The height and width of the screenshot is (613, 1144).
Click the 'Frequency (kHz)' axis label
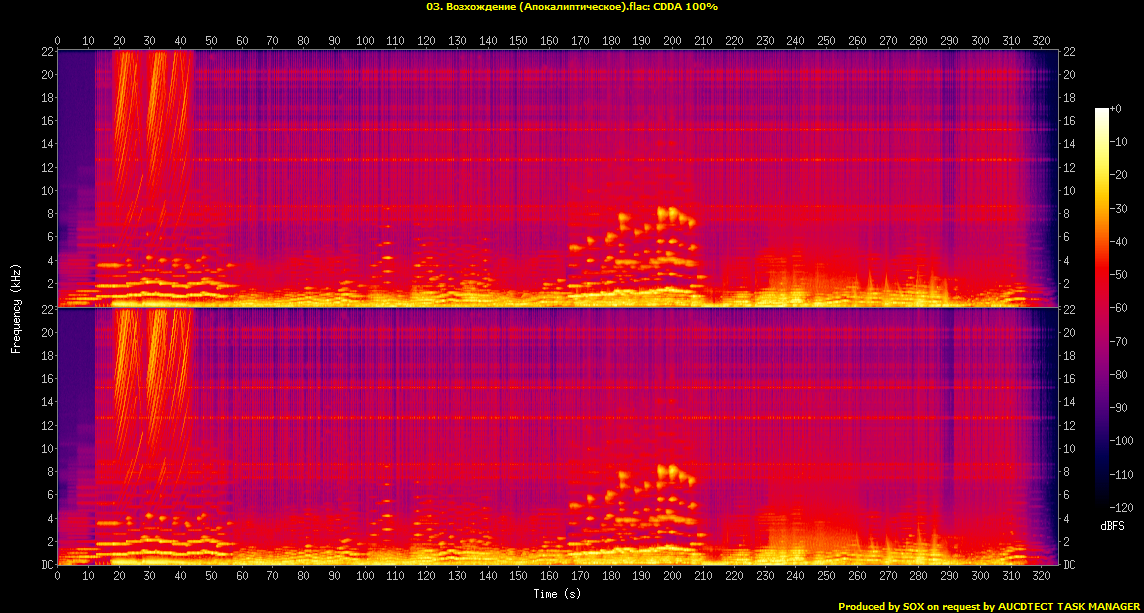click(x=16, y=308)
